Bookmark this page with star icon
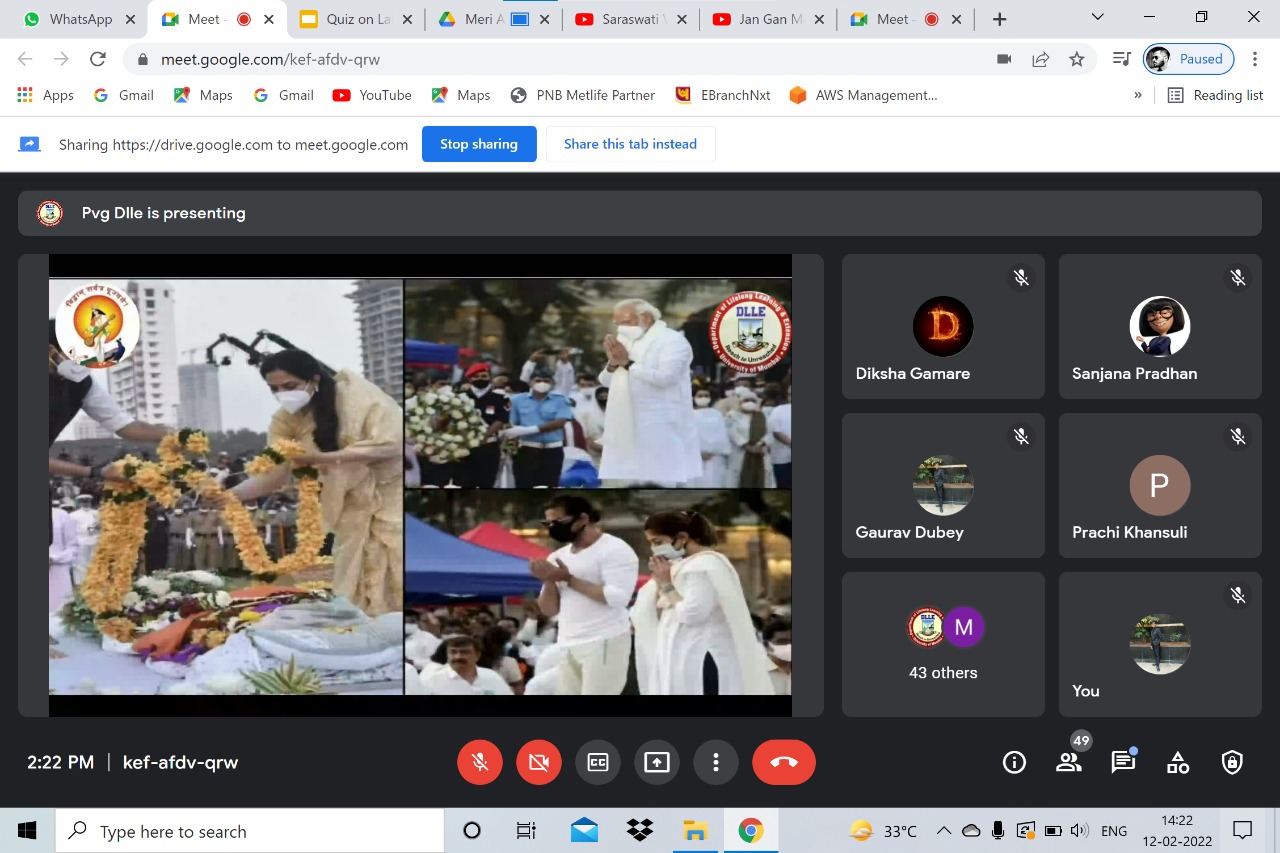 coord(1077,59)
